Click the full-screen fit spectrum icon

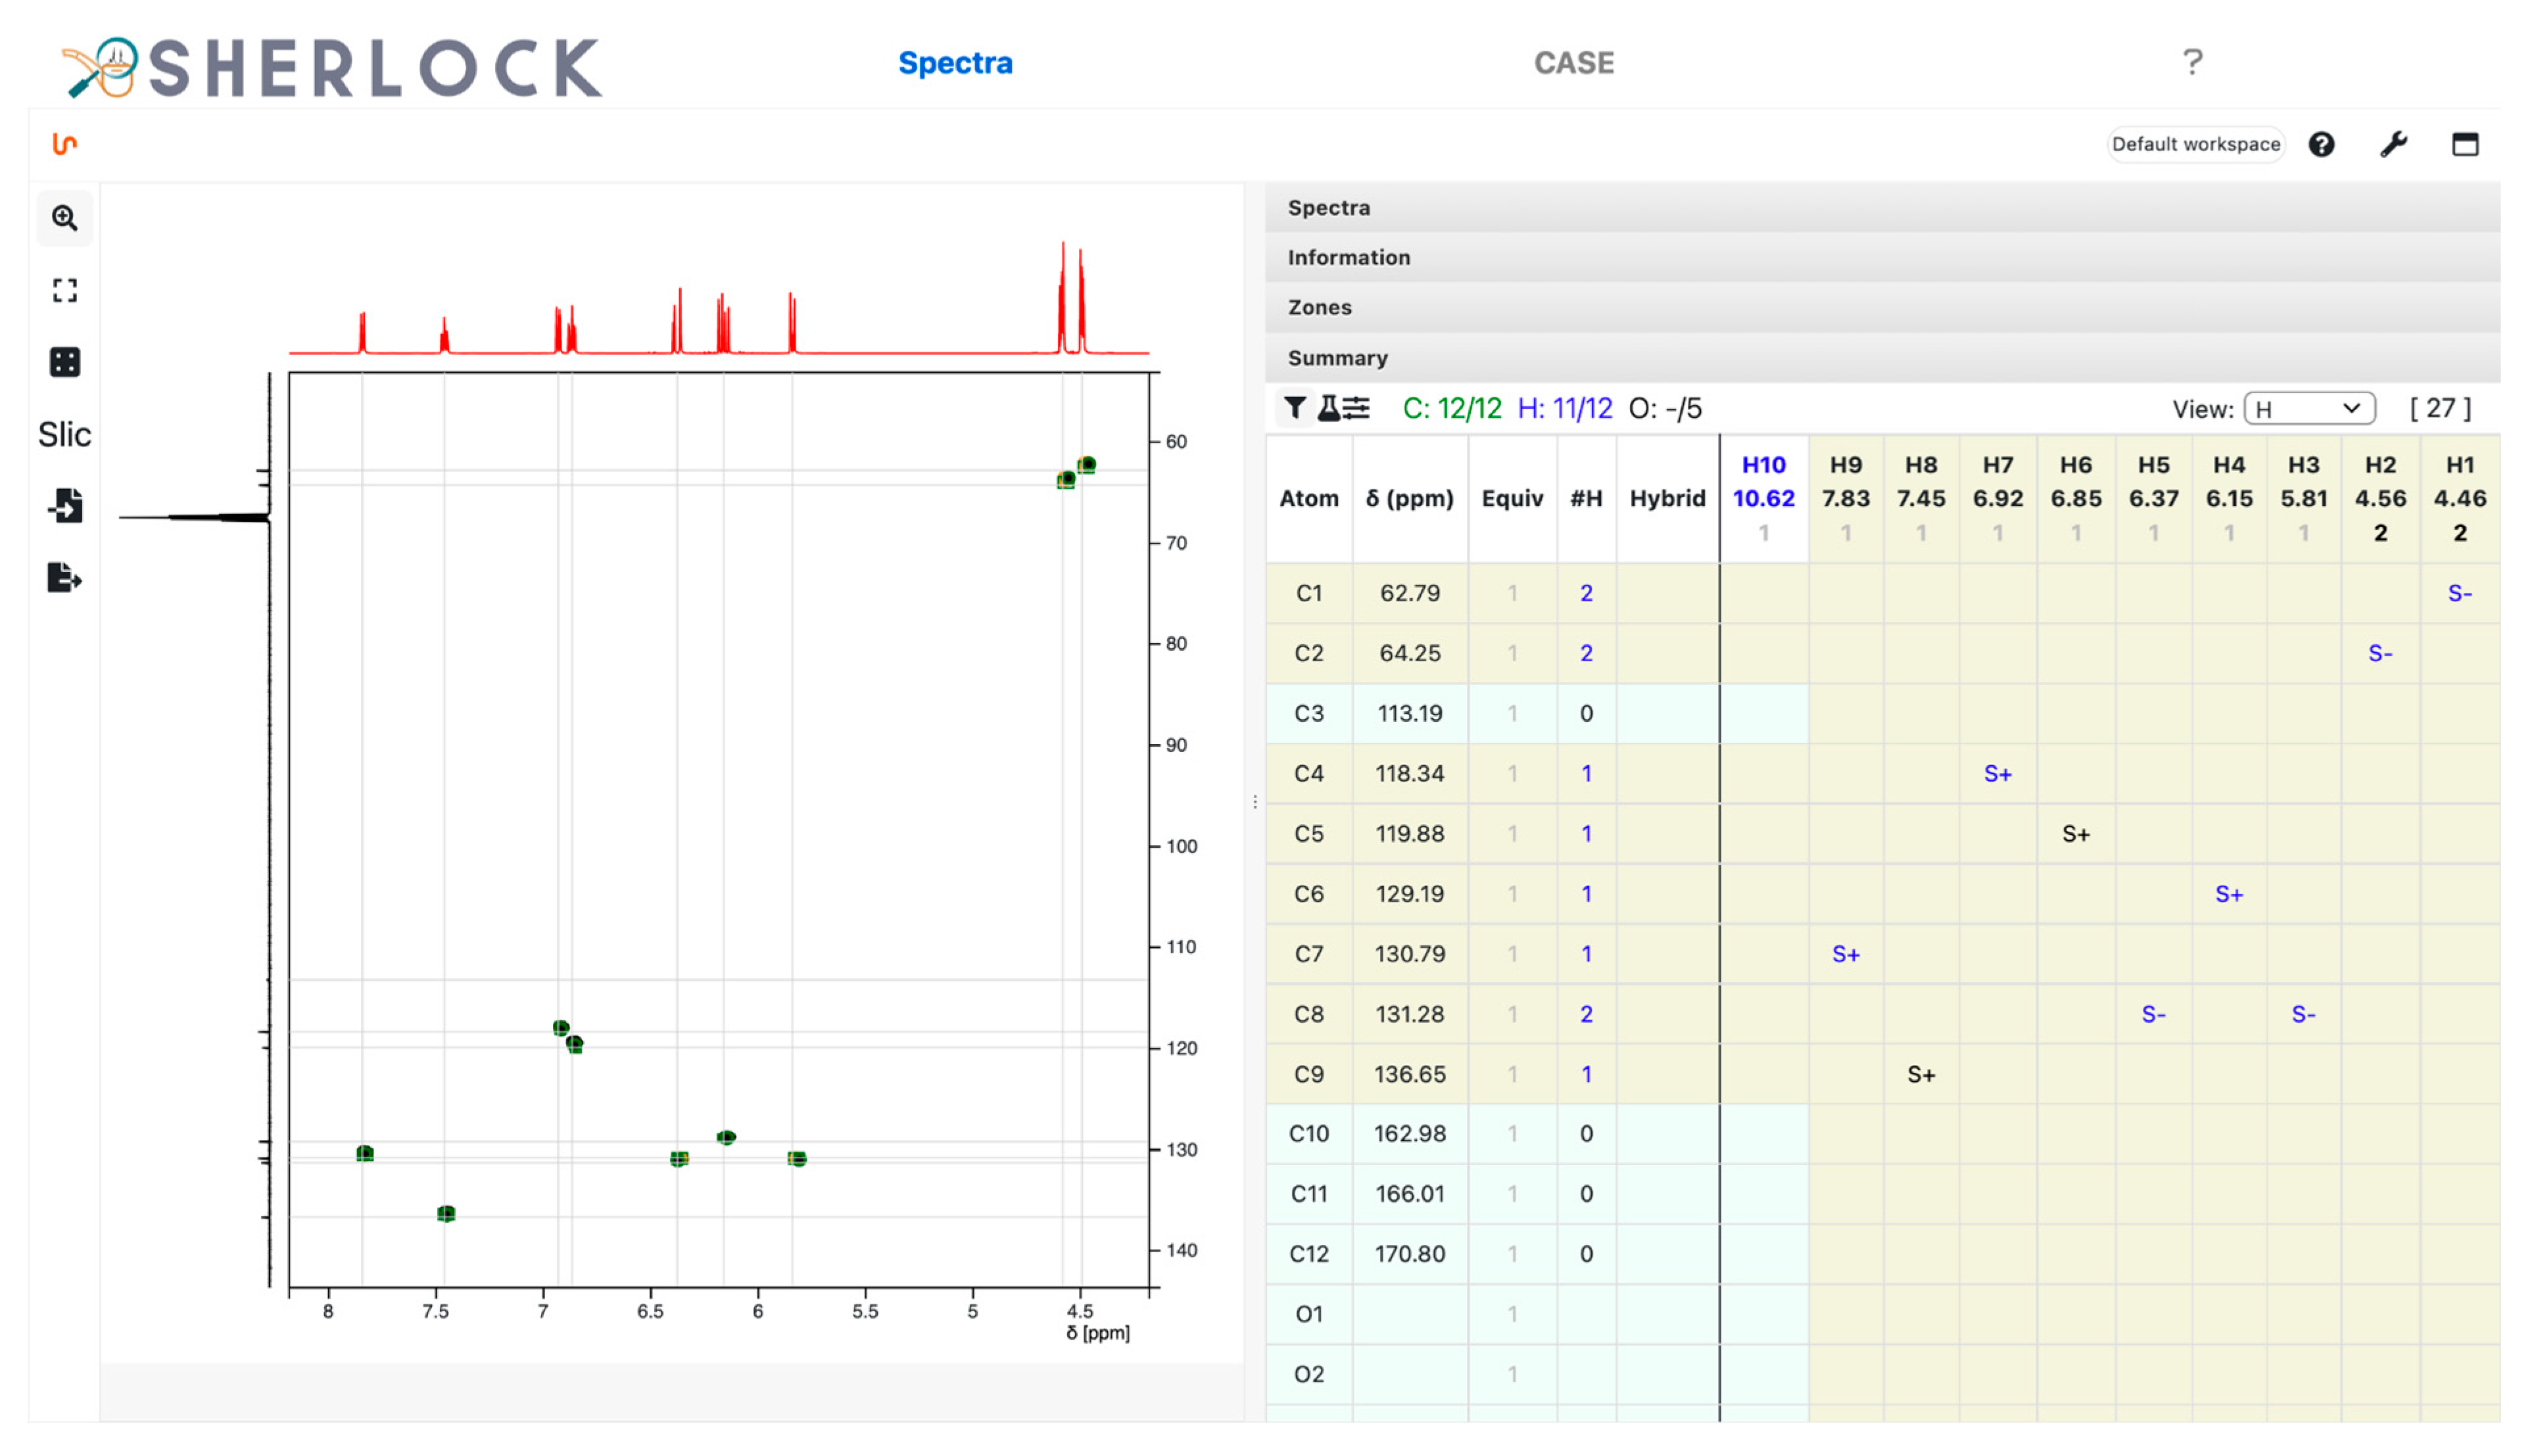click(x=65, y=291)
